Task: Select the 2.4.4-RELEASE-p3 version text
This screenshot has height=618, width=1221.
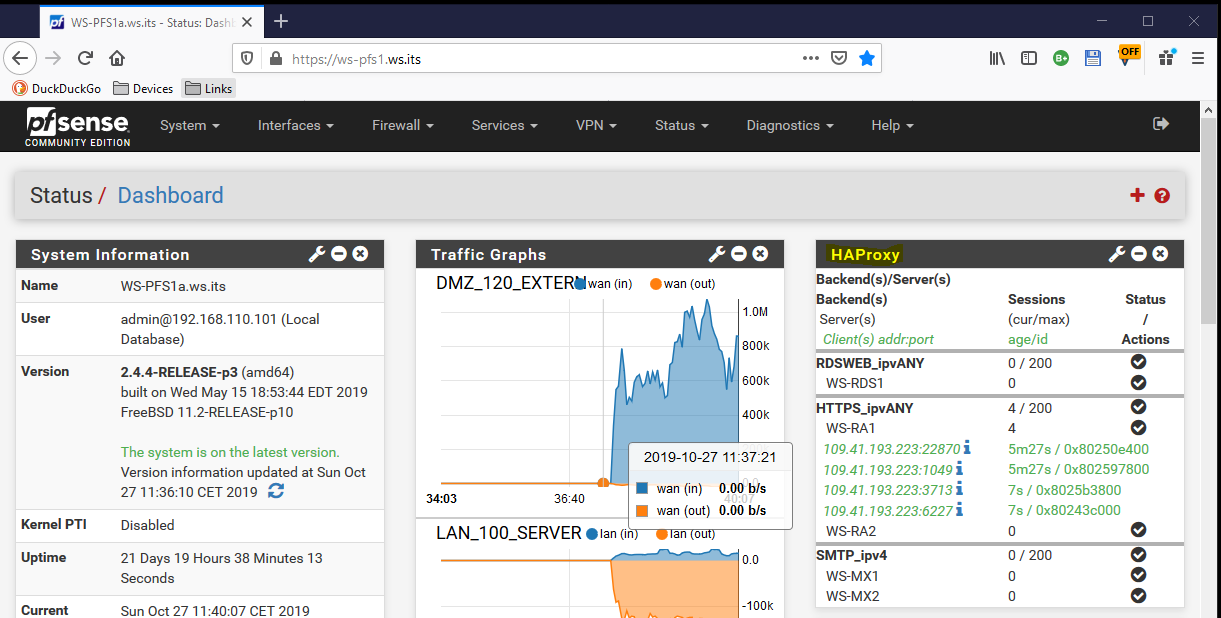Action: click(178, 371)
